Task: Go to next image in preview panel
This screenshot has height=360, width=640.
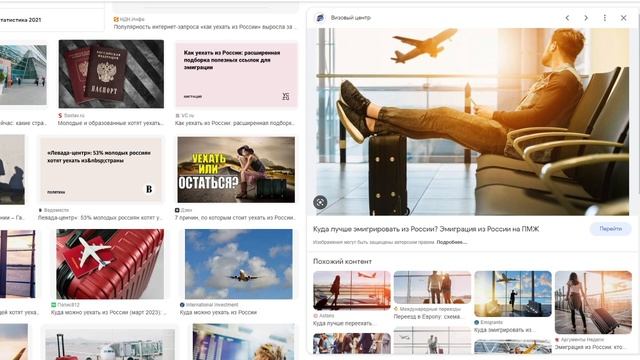Action: pos(586,18)
